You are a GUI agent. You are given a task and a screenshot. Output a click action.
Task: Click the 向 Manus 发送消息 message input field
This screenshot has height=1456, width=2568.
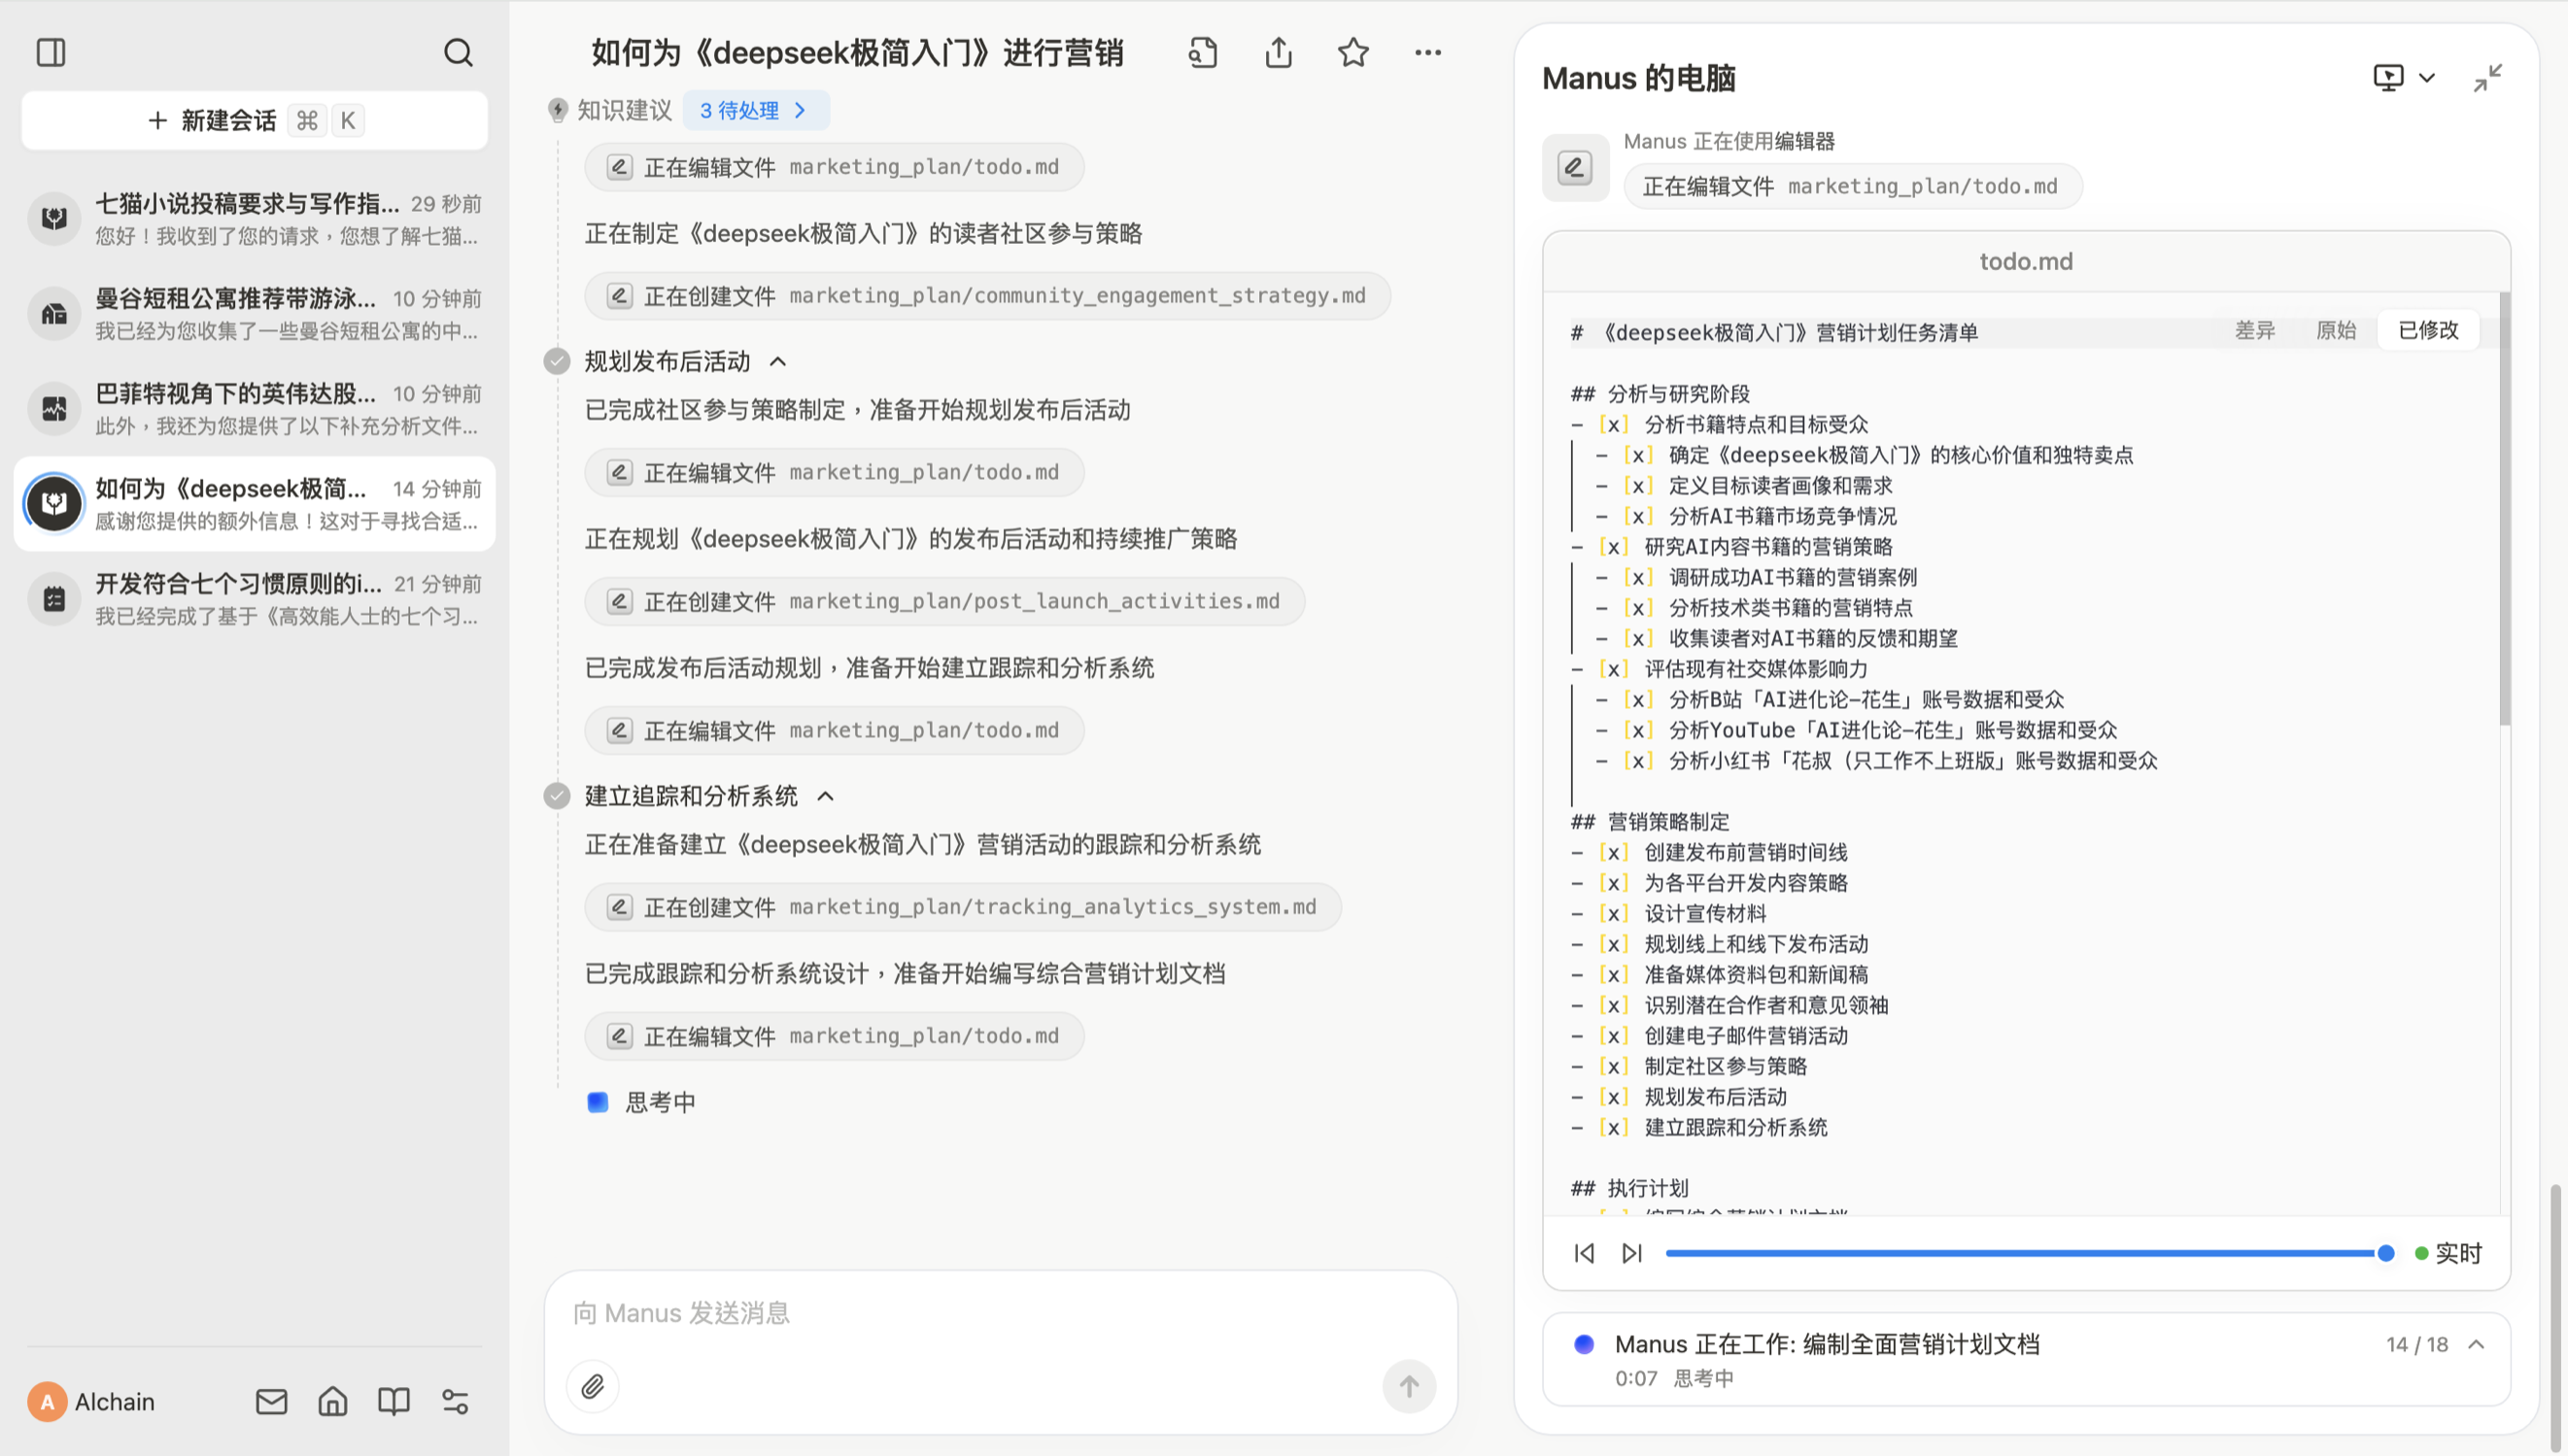tap(1000, 1312)
